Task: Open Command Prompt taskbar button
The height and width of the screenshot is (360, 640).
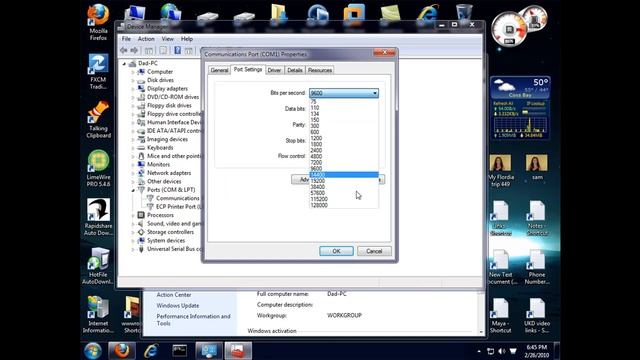Action: point(180,351)
